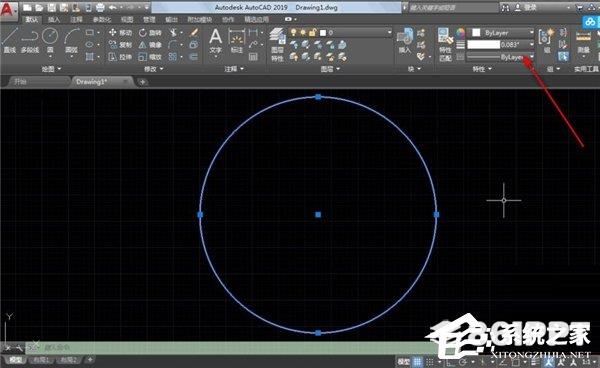This screenshot has height=368, width=600.
Task: Expand the Draw (绘图) panel
Action: 51,69
